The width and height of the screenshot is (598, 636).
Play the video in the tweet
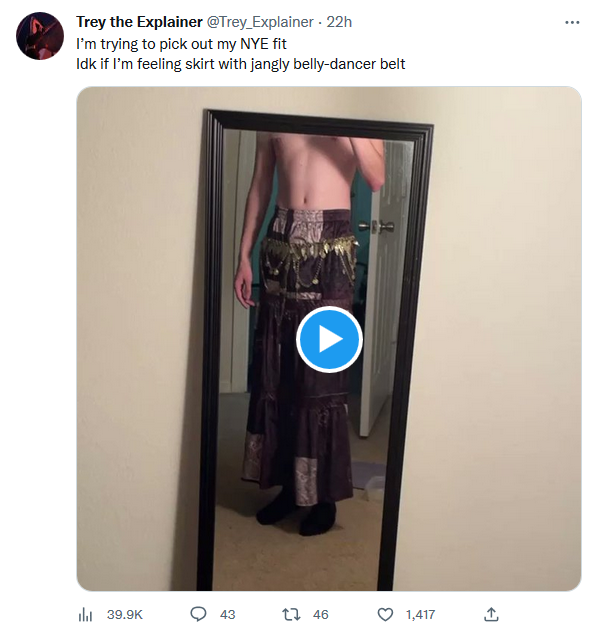coord(329,339)
